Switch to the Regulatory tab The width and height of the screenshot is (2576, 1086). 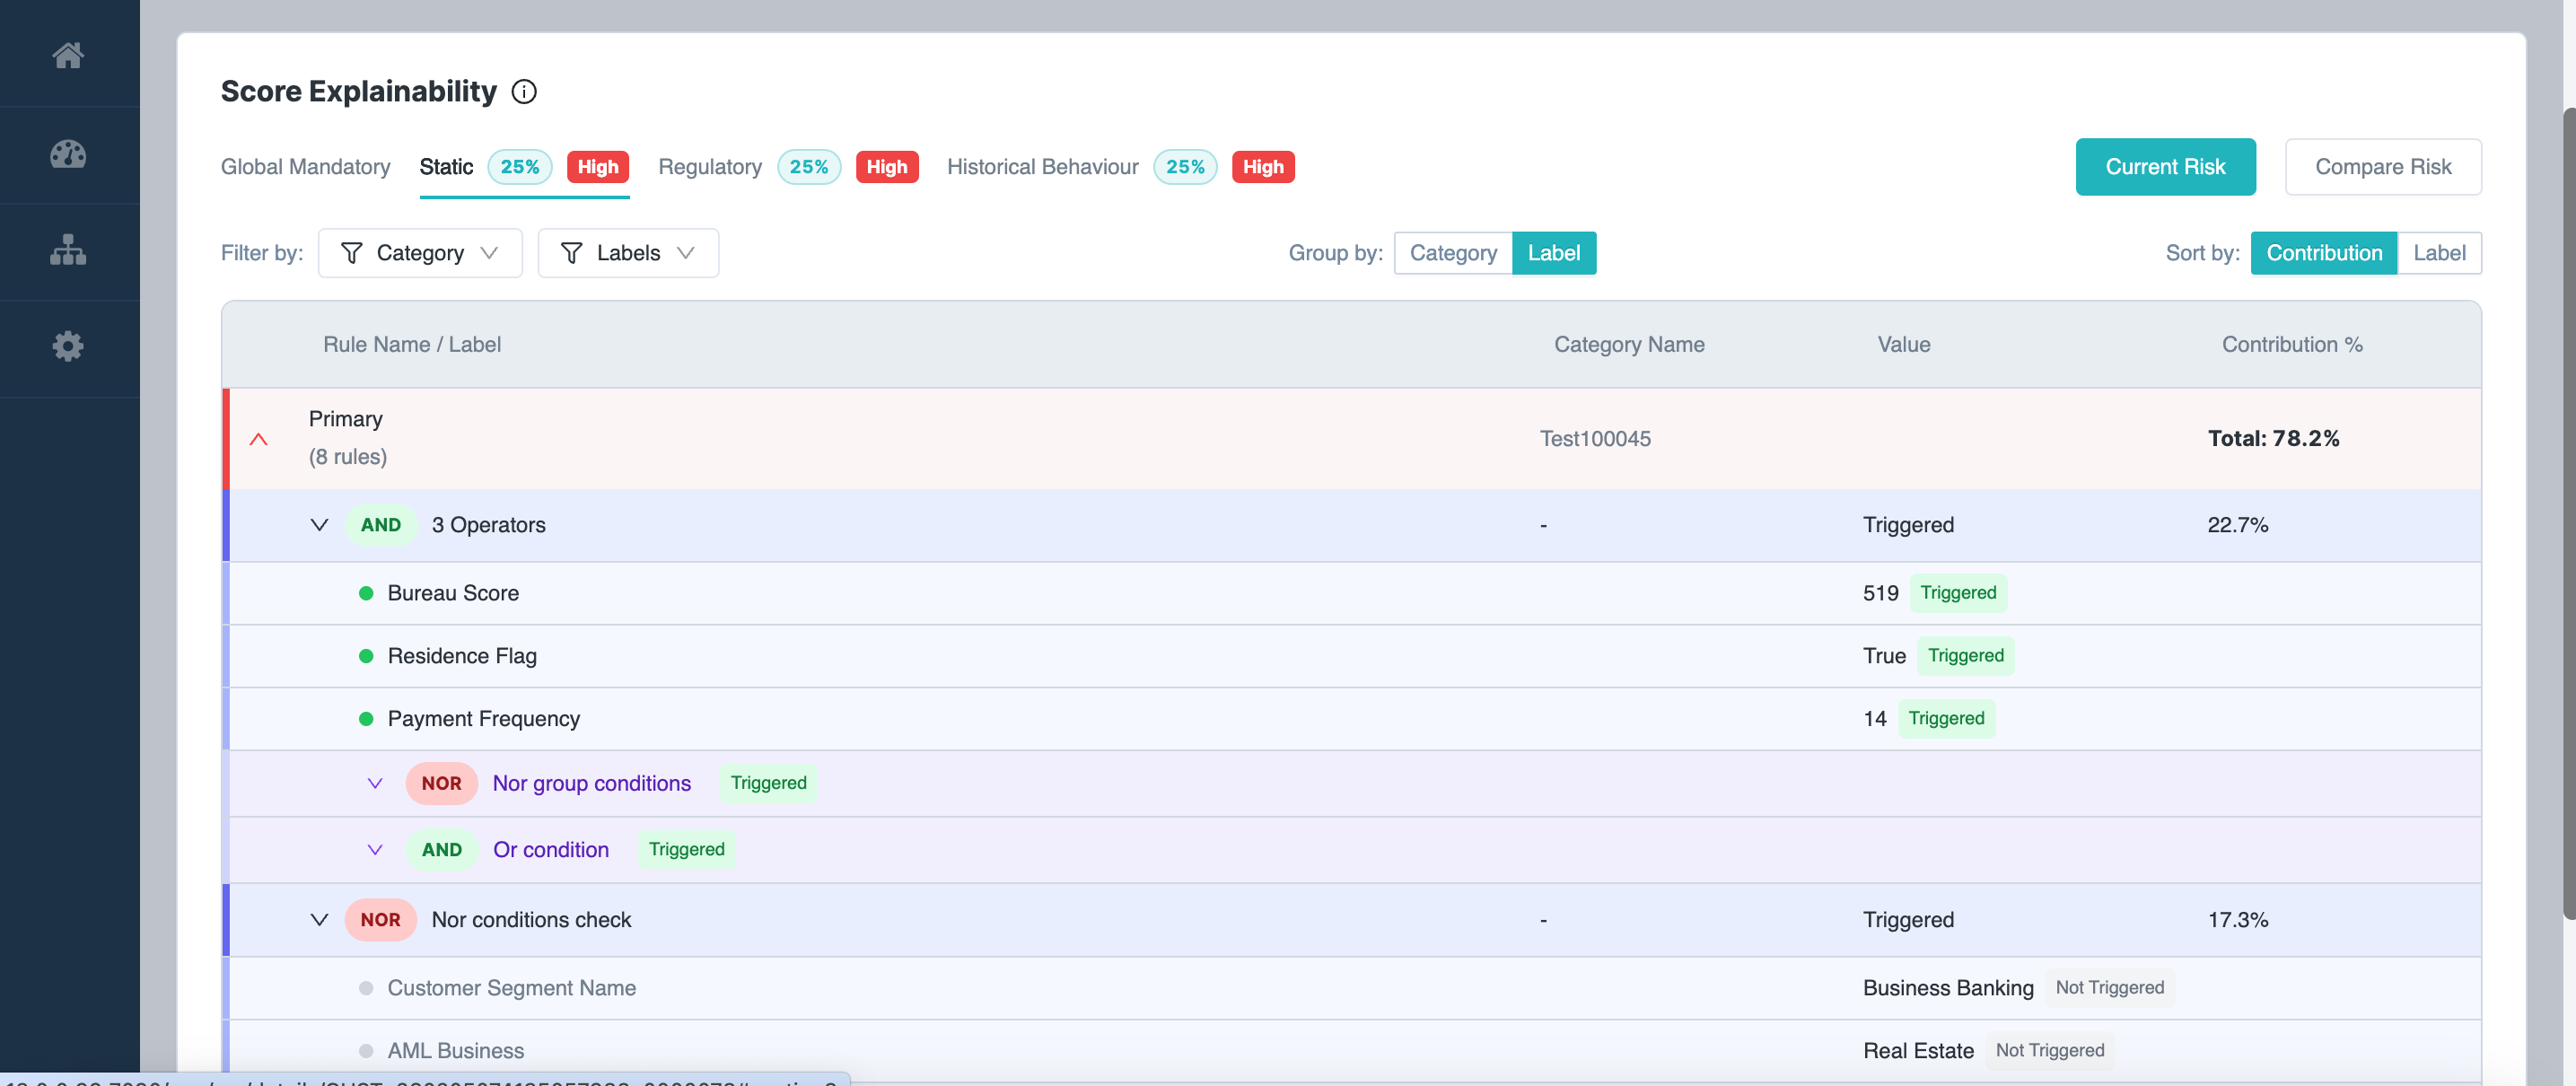click(x=709, y=167)
